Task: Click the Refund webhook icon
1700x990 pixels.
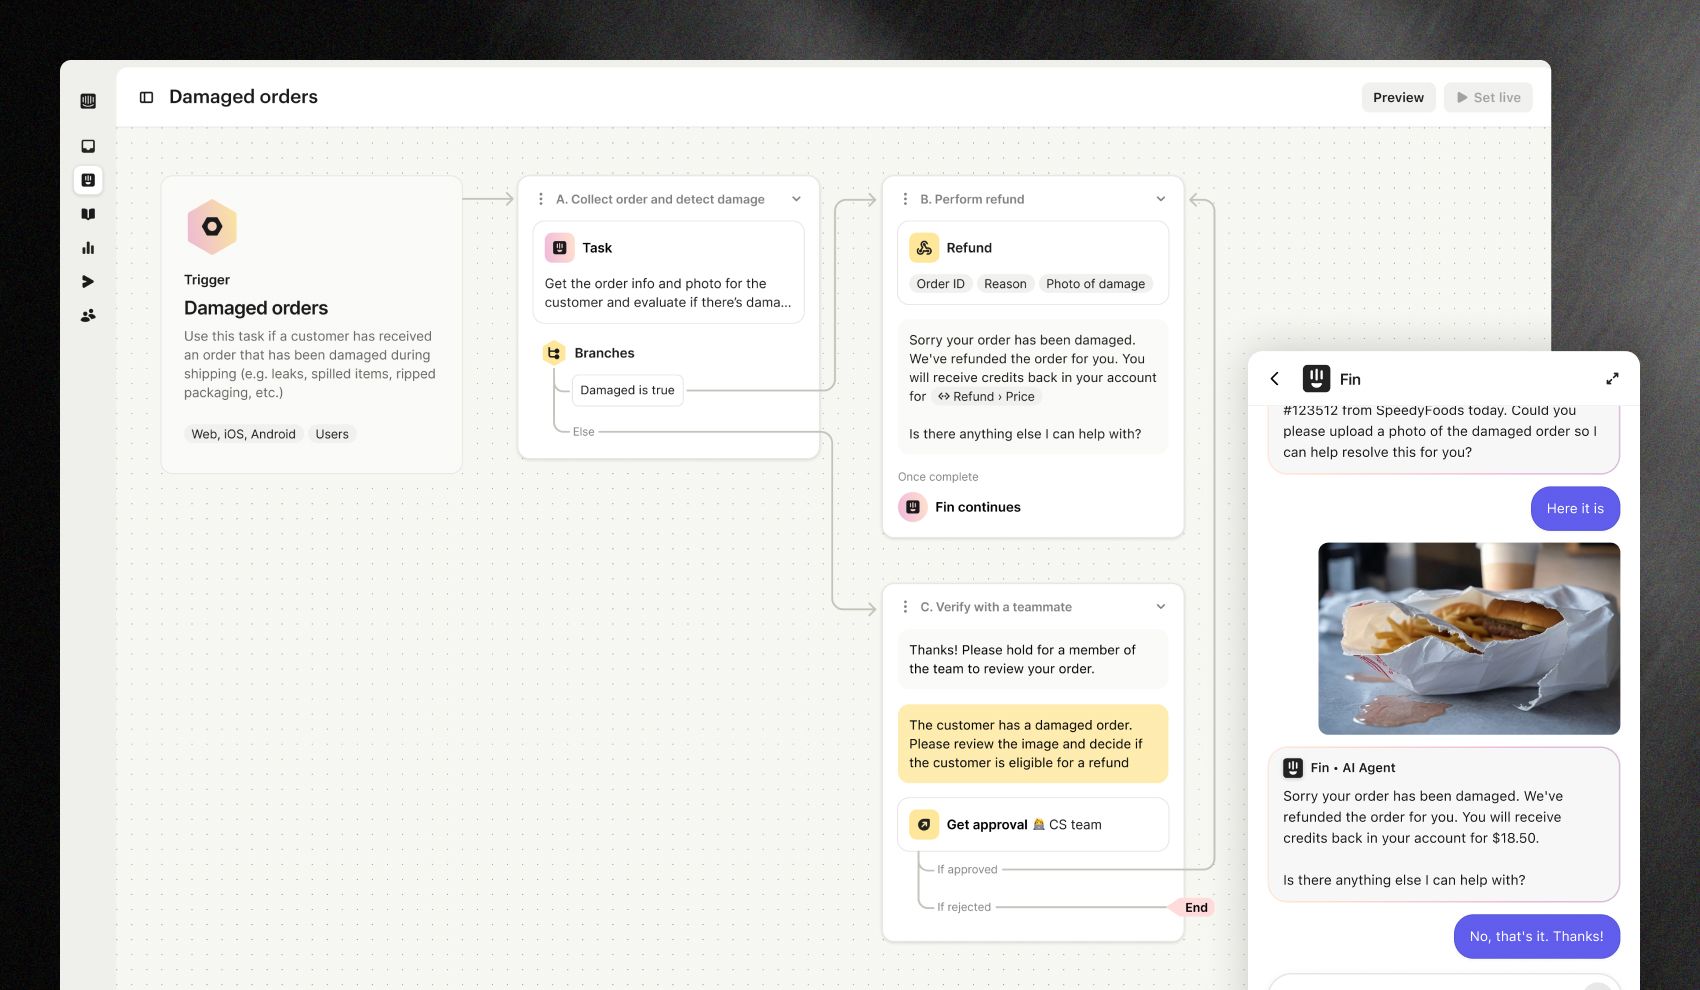Action: (924, 248)
